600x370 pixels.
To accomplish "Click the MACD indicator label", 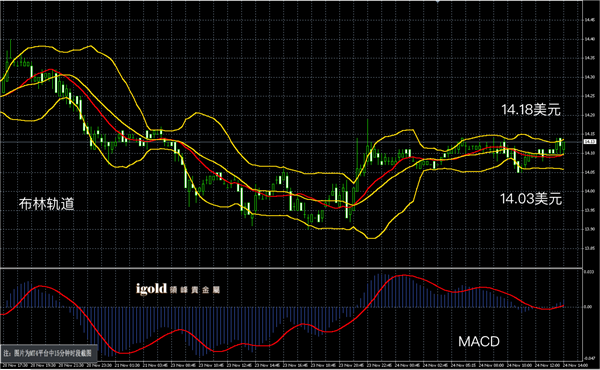I will 479,341.
